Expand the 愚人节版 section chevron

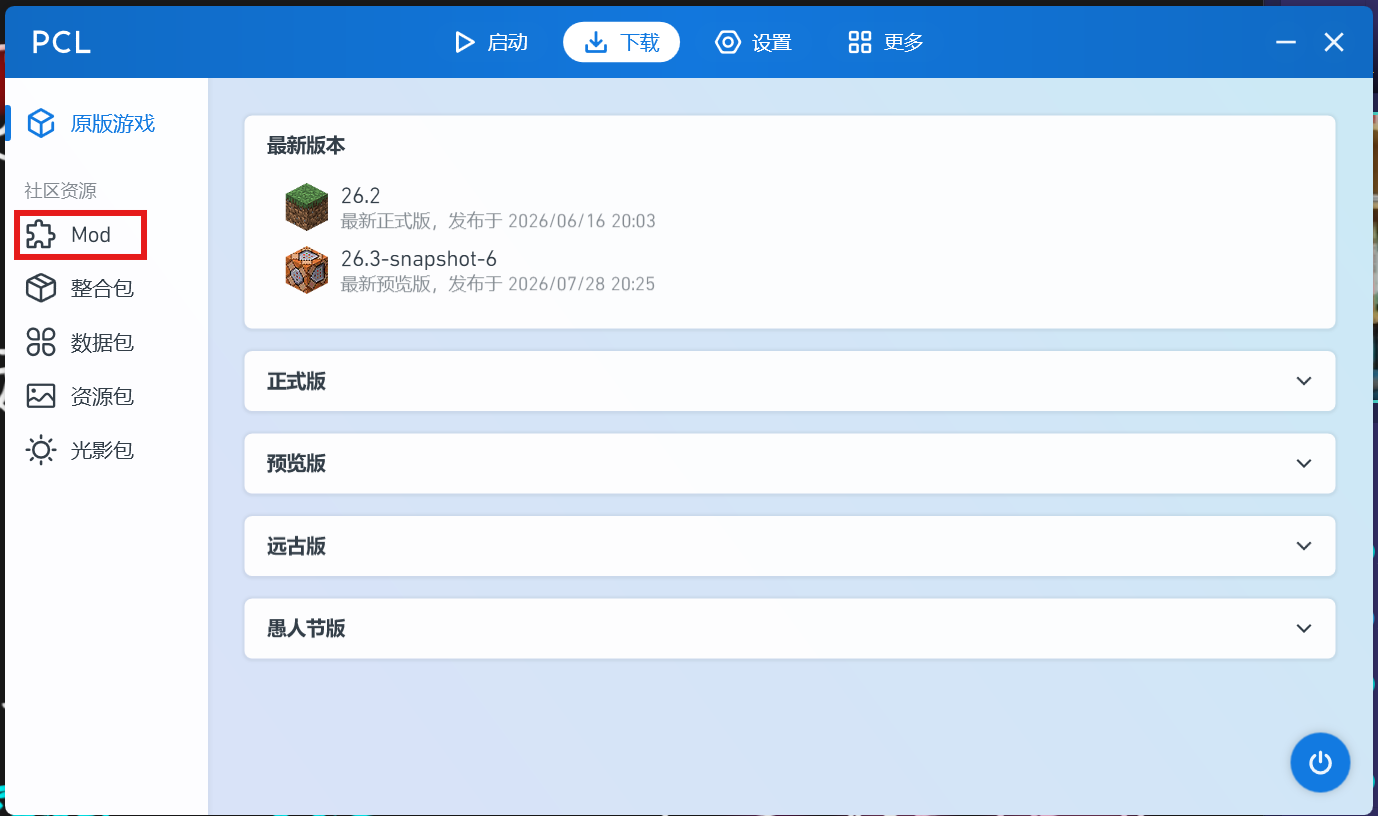click(1303, 628)
